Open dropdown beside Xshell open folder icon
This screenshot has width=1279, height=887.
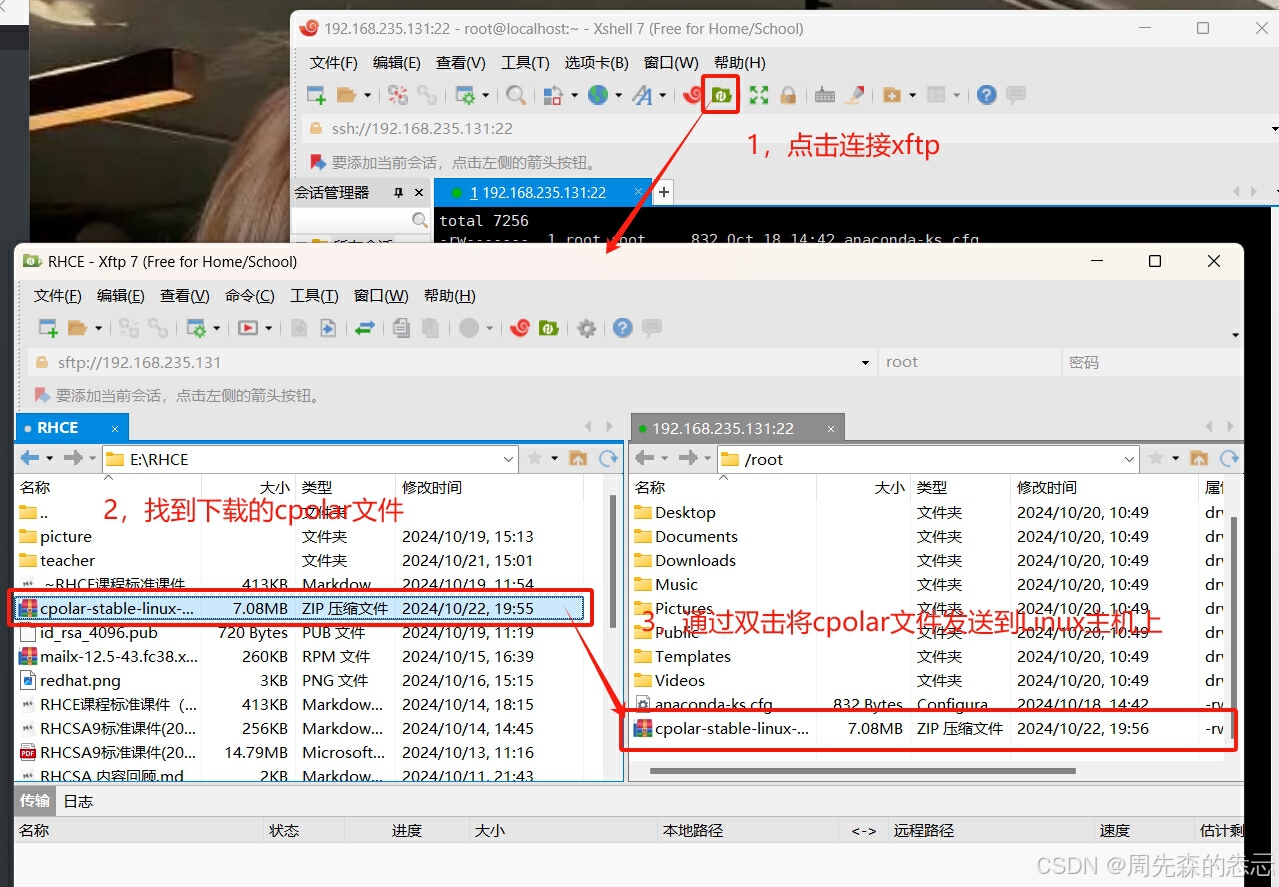367,95
